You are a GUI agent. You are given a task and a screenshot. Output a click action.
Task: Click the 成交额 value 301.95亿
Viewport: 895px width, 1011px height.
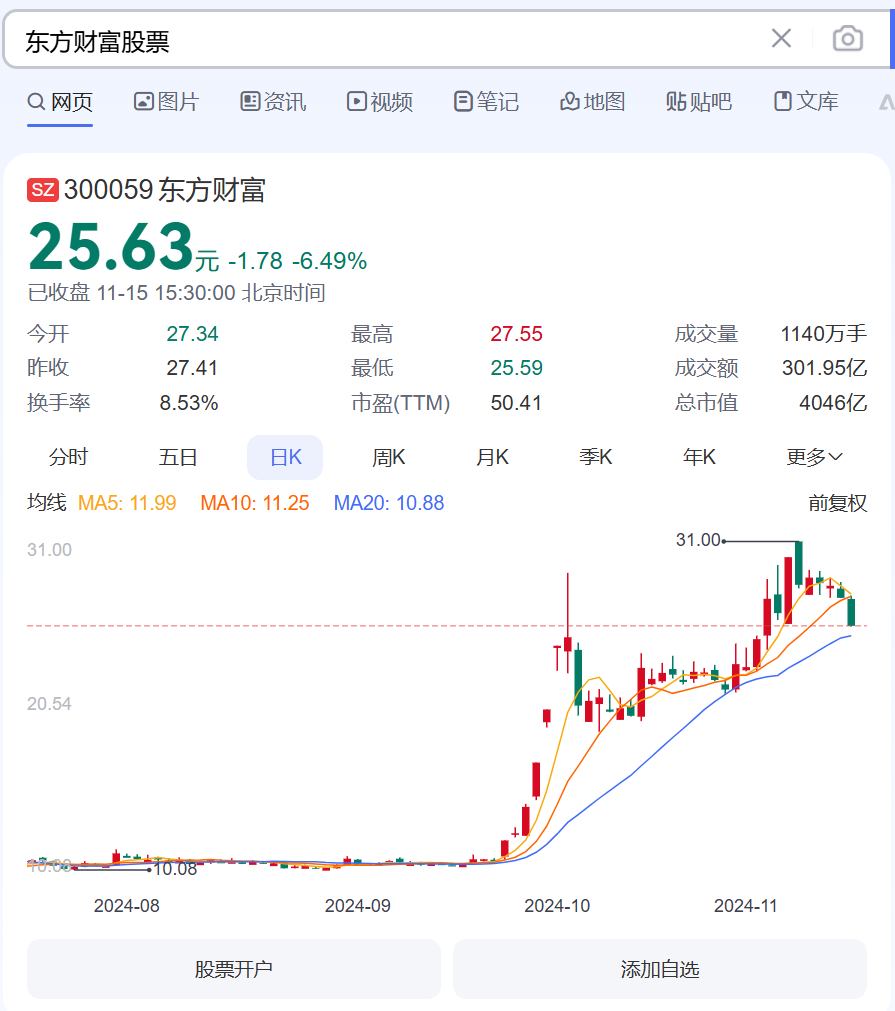coord(825,368)
